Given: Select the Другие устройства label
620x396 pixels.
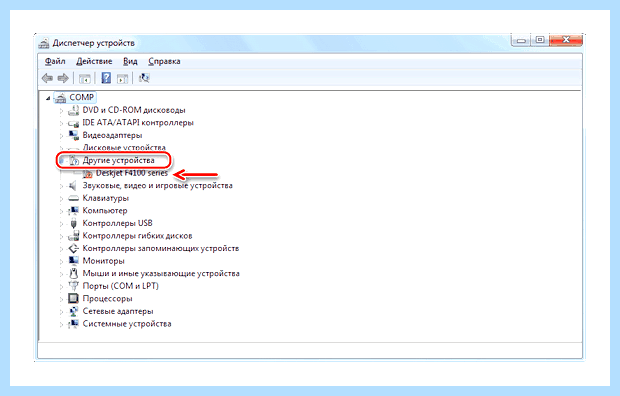Looking at the screenshot, I should tap(118, 160).
